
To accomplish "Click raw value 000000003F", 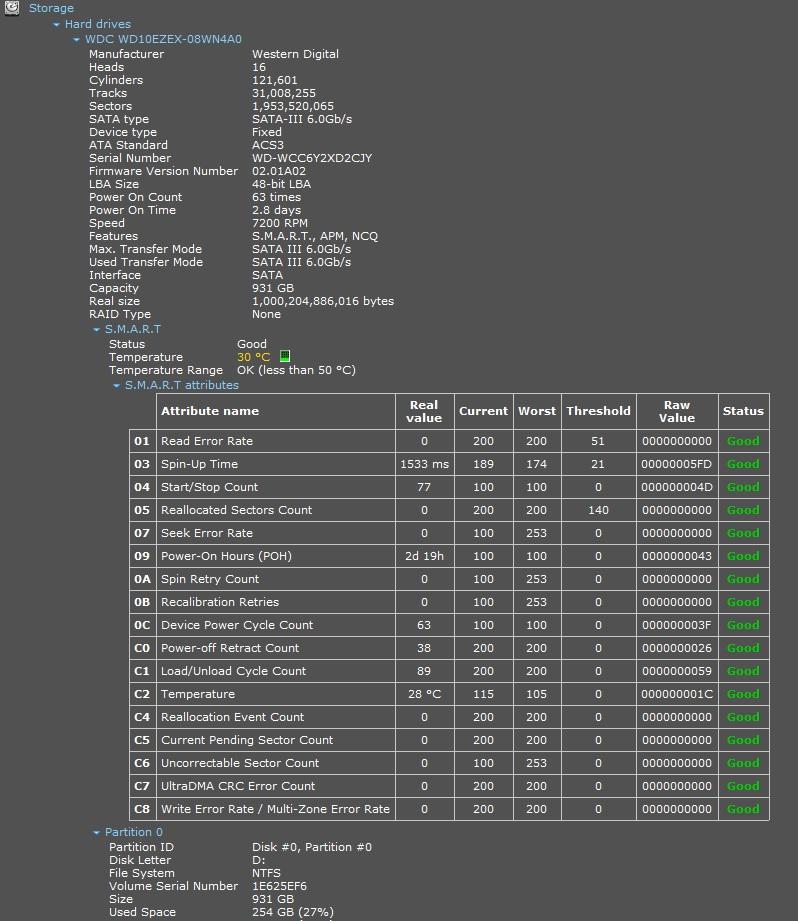I will pos(676,625).
